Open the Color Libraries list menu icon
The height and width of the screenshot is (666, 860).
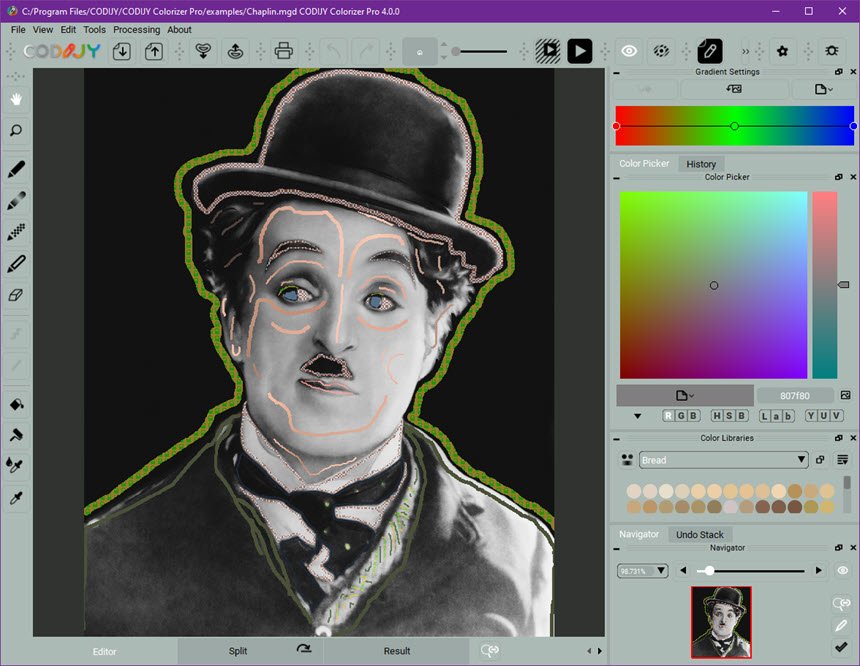tap(842, 460)
